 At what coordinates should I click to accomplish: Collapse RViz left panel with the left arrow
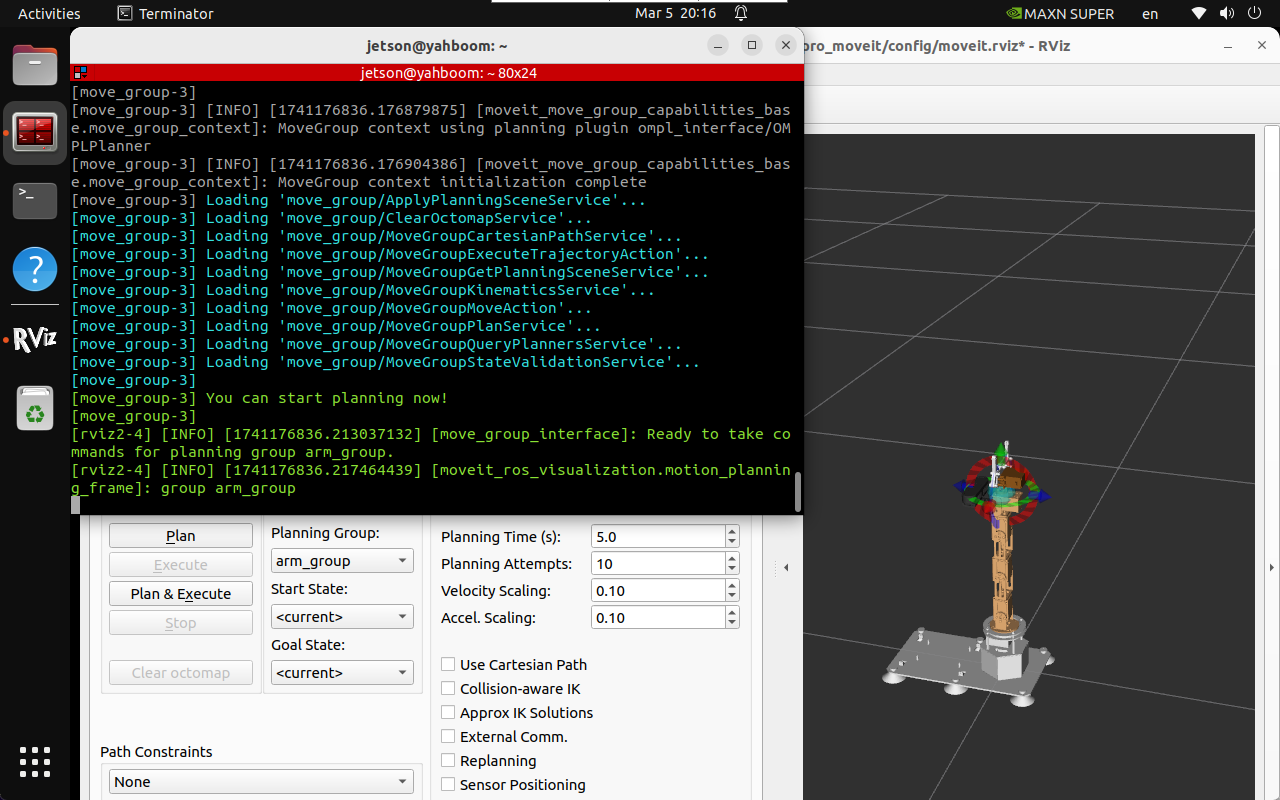pos(786,568)
